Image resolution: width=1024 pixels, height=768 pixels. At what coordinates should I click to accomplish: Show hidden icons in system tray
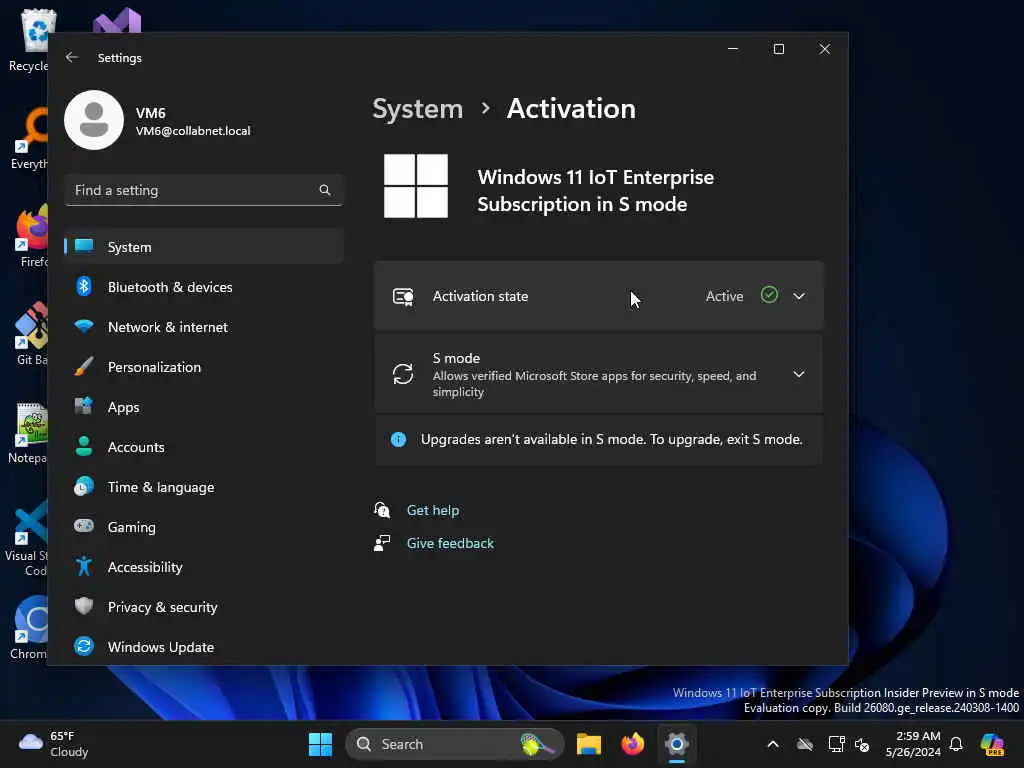pos(773,744)
